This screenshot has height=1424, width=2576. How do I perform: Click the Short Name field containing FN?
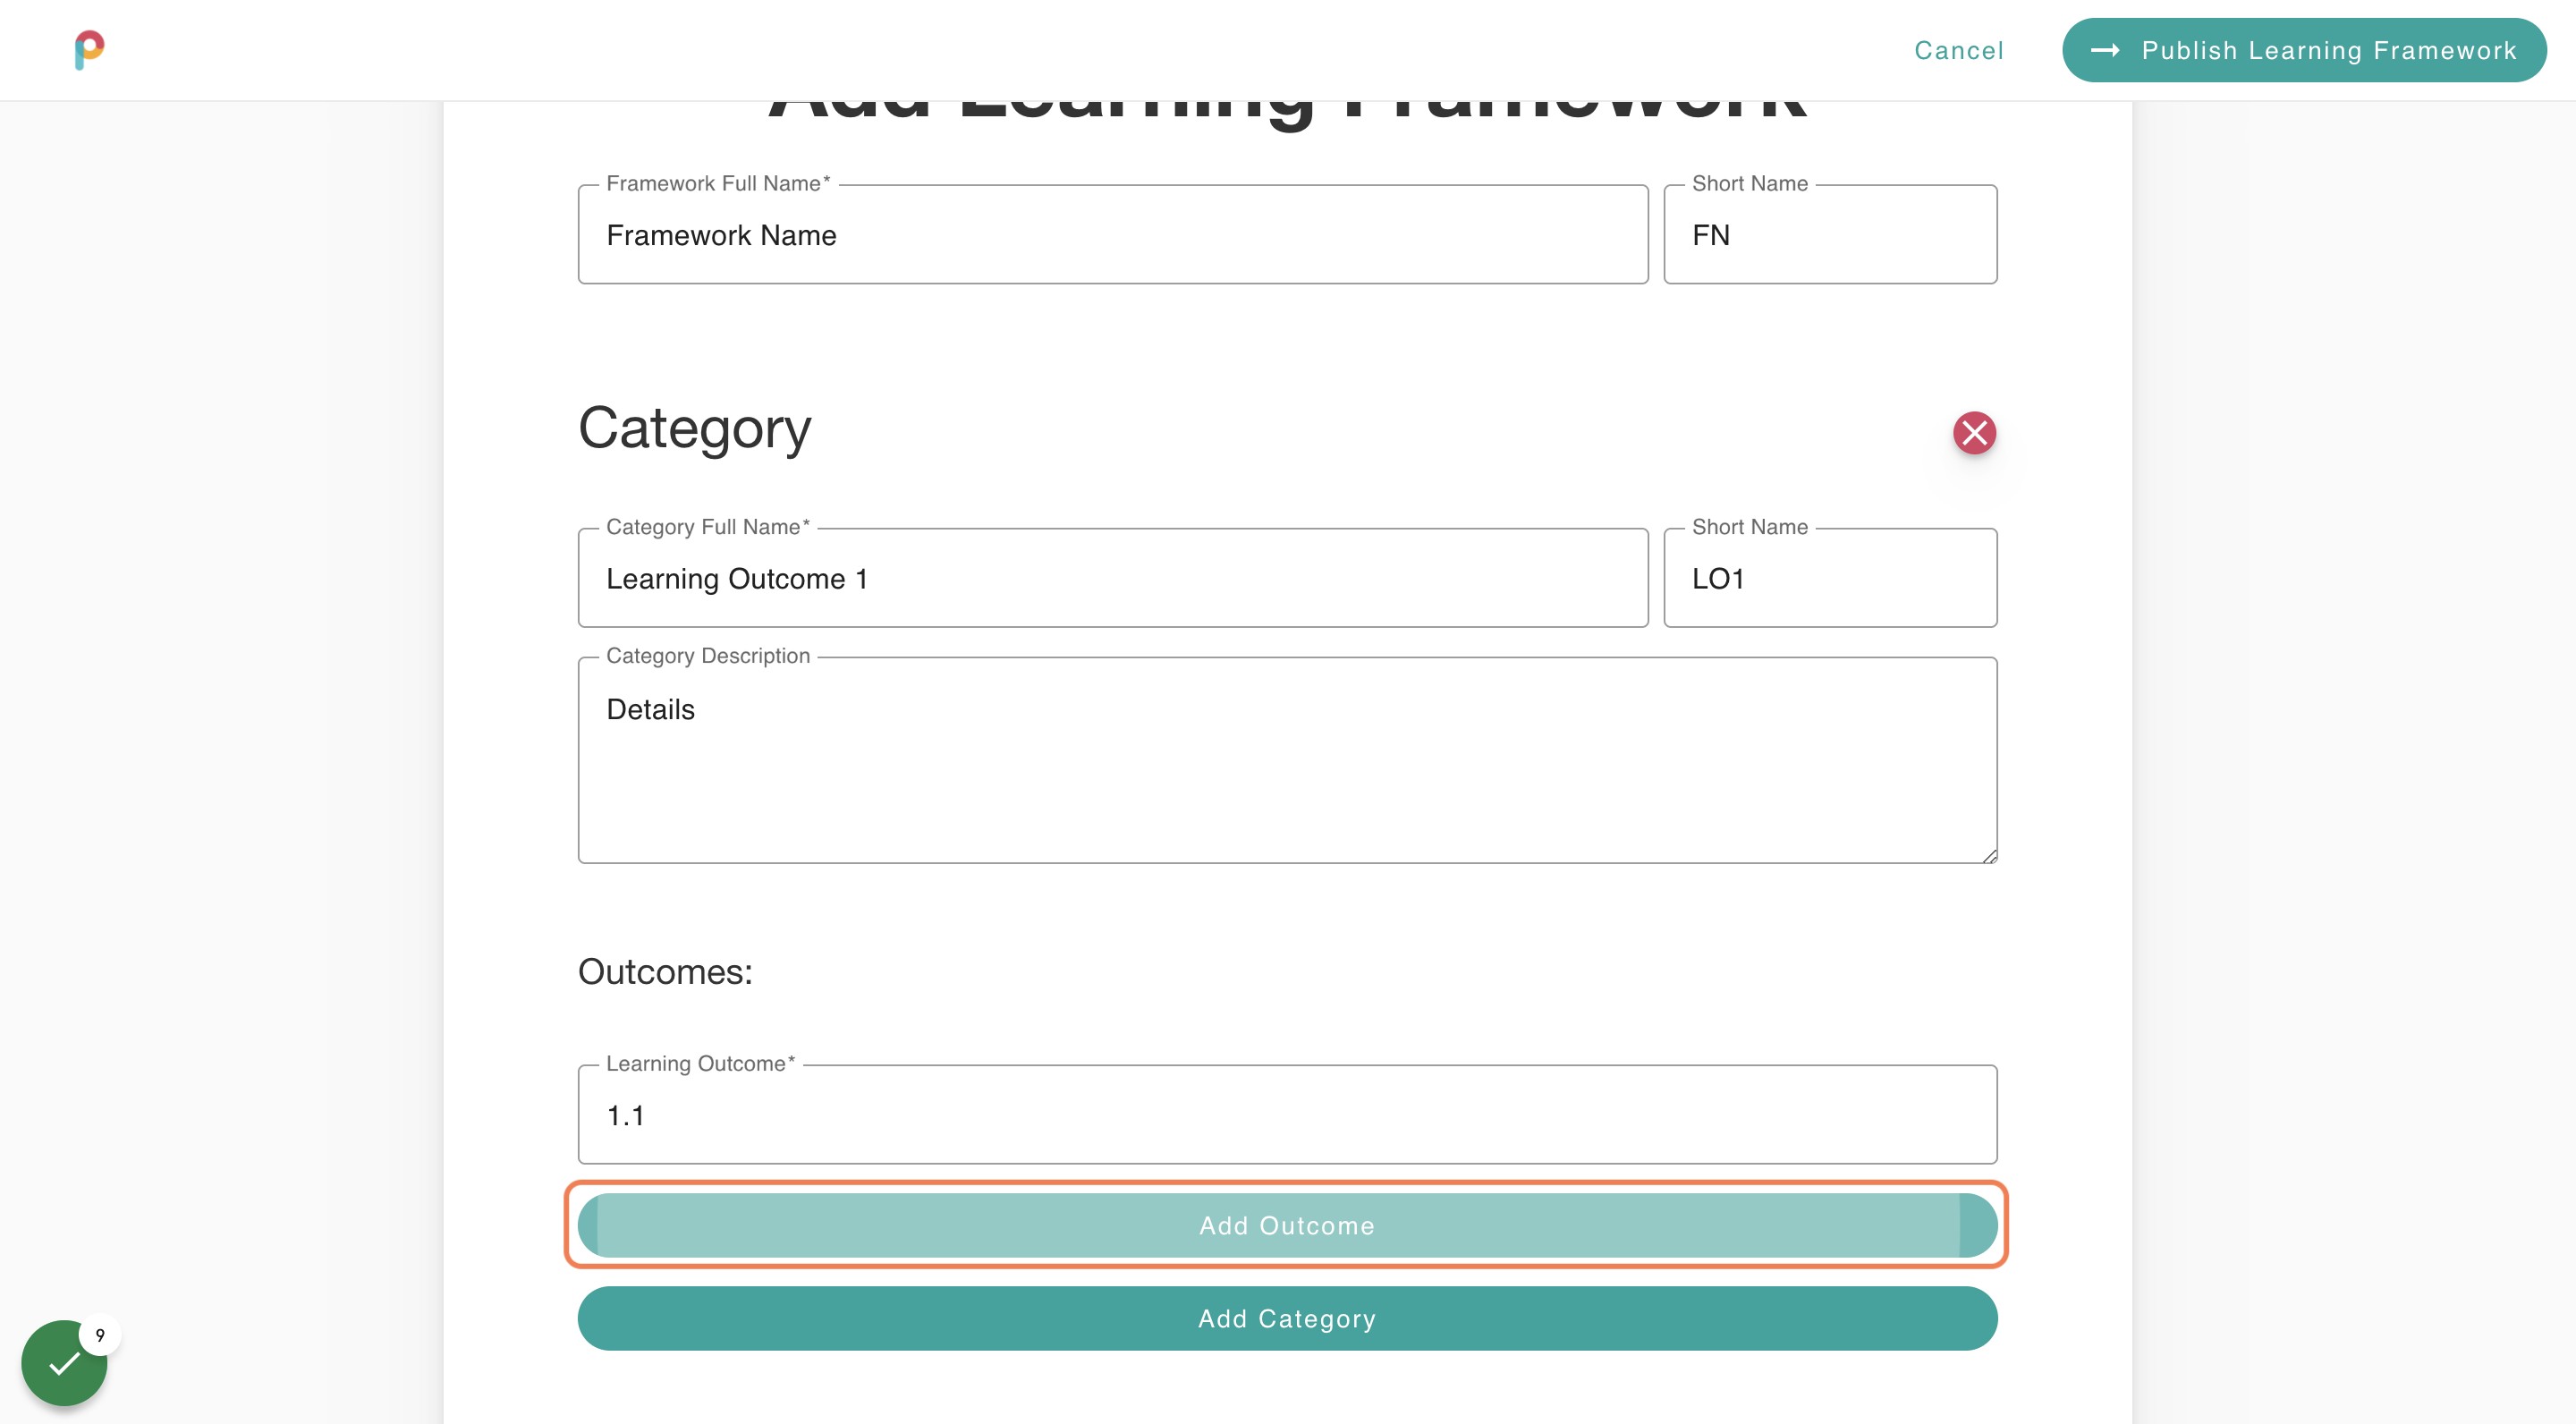(x=1830, y=235)
